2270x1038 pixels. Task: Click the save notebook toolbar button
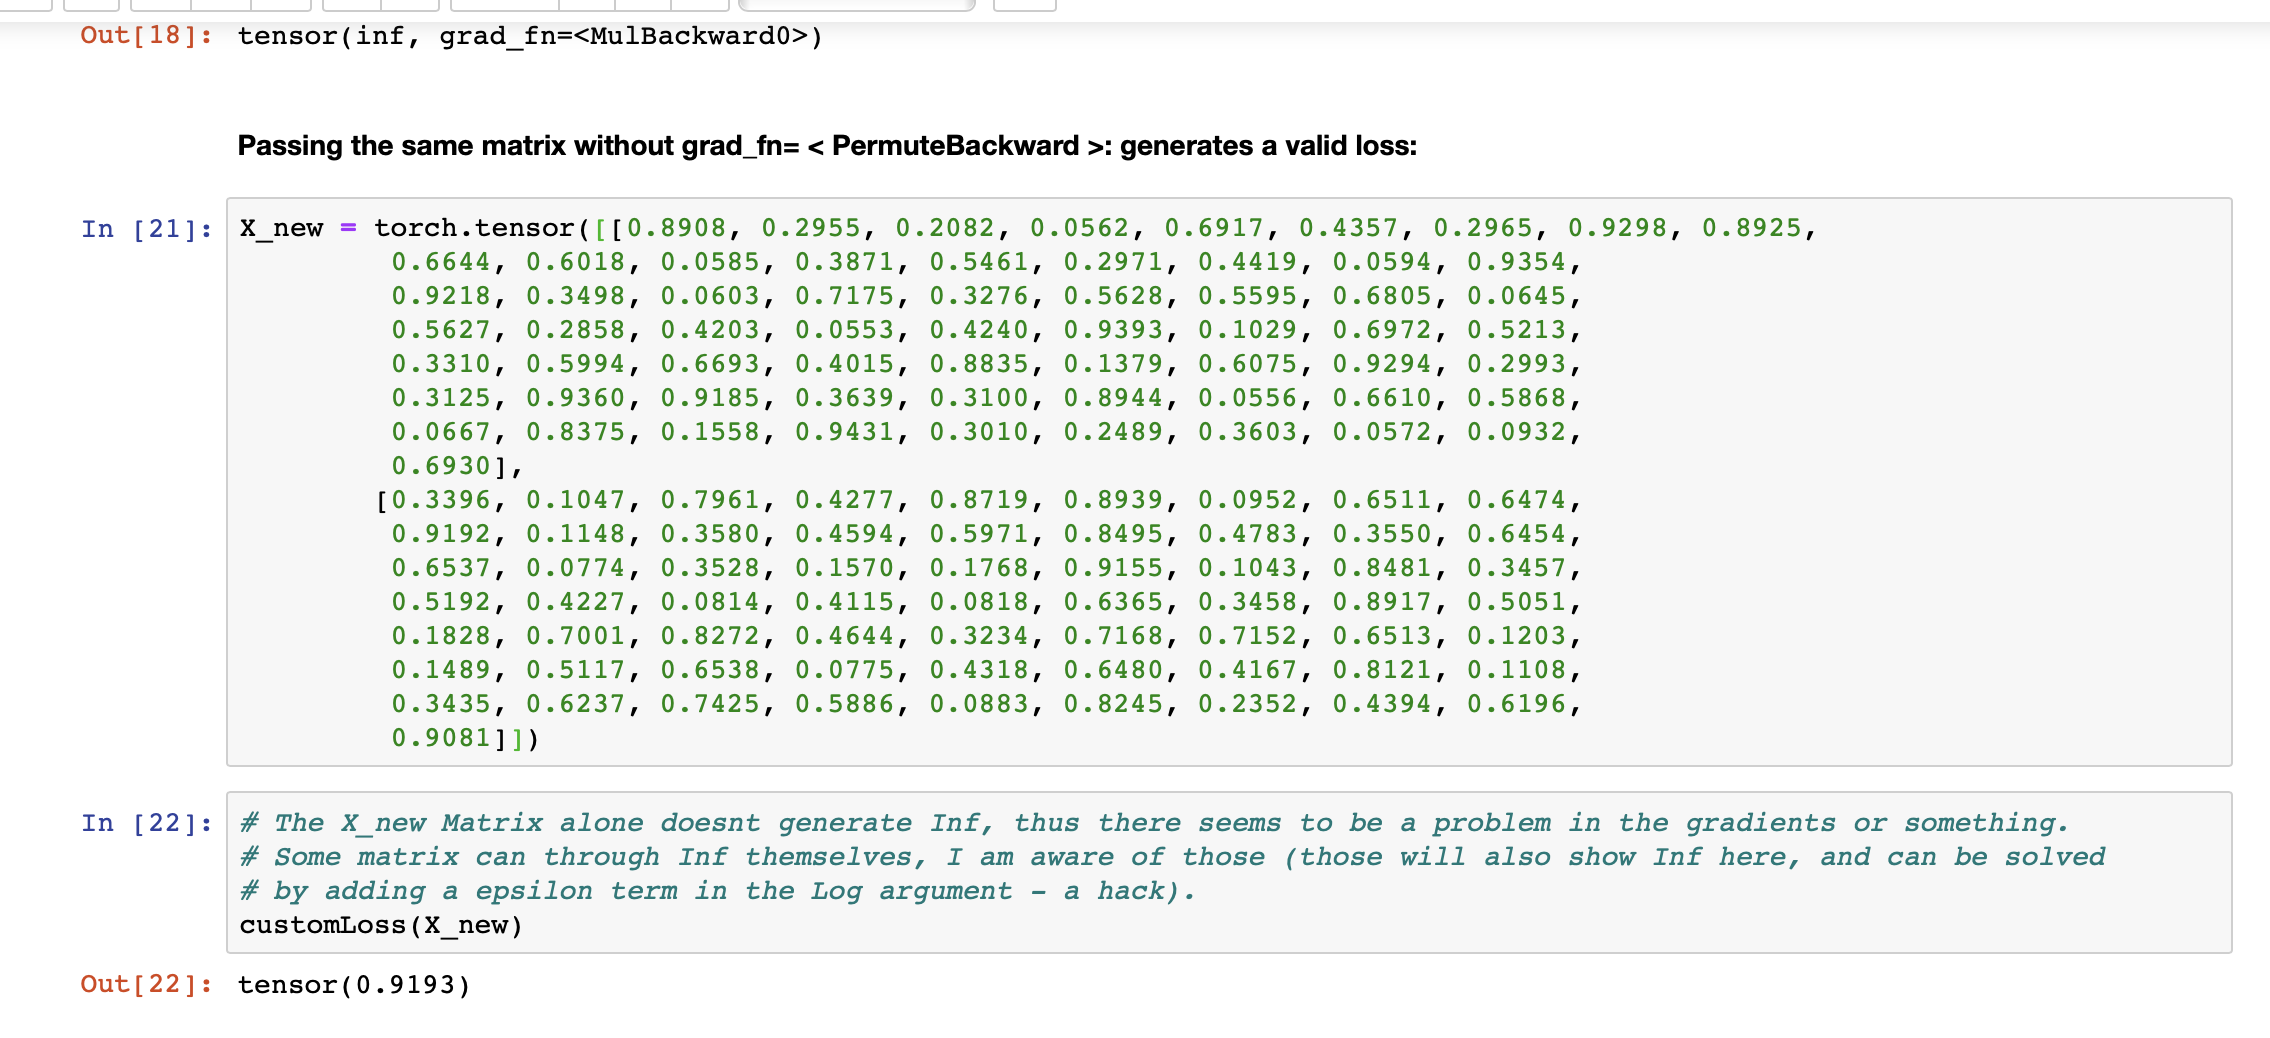(x=25, y=4)
